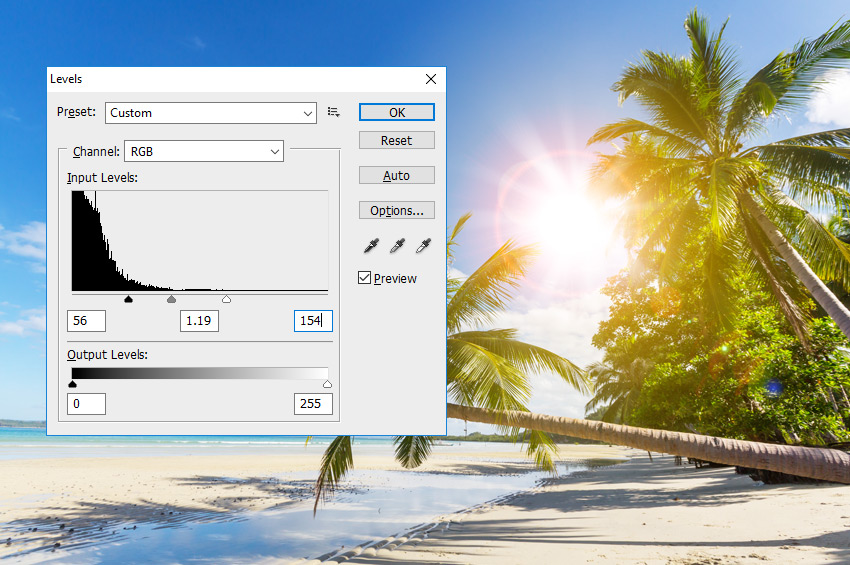850x565 pixels.
Task: Click the output levels field showing 255
Action: pyautogui.click(x=313, y=404)
